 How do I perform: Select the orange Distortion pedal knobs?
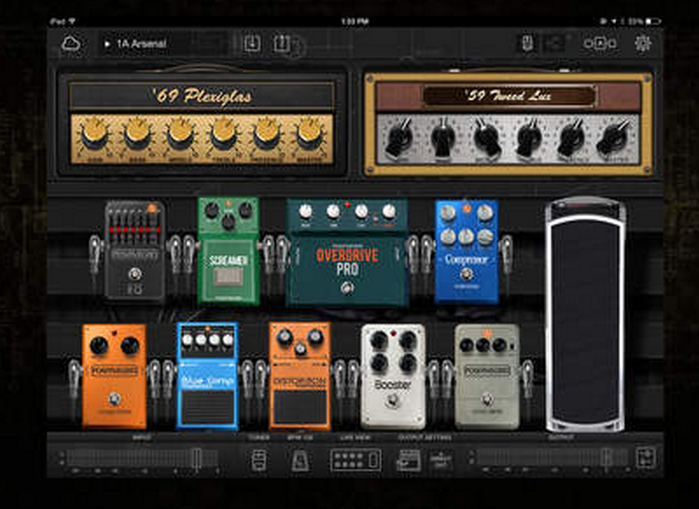[300, 341]
